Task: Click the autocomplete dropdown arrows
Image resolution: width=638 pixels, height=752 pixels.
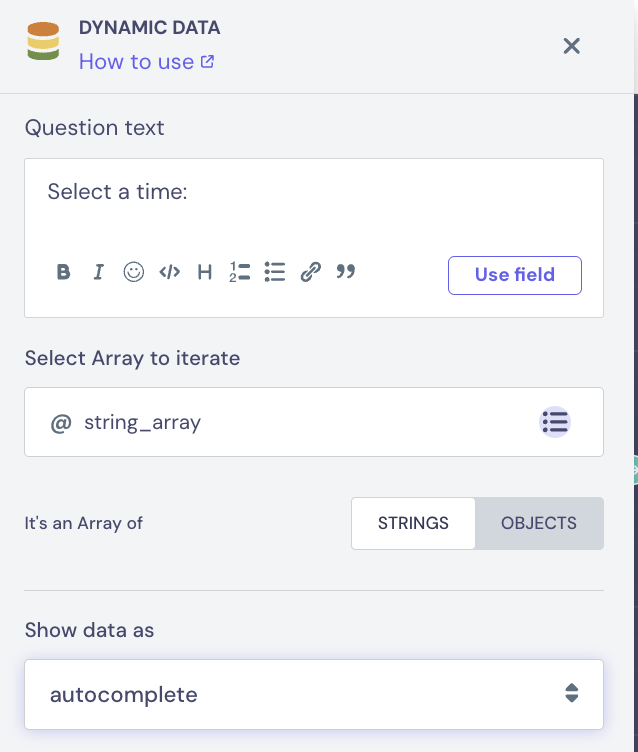Action: 571,694
